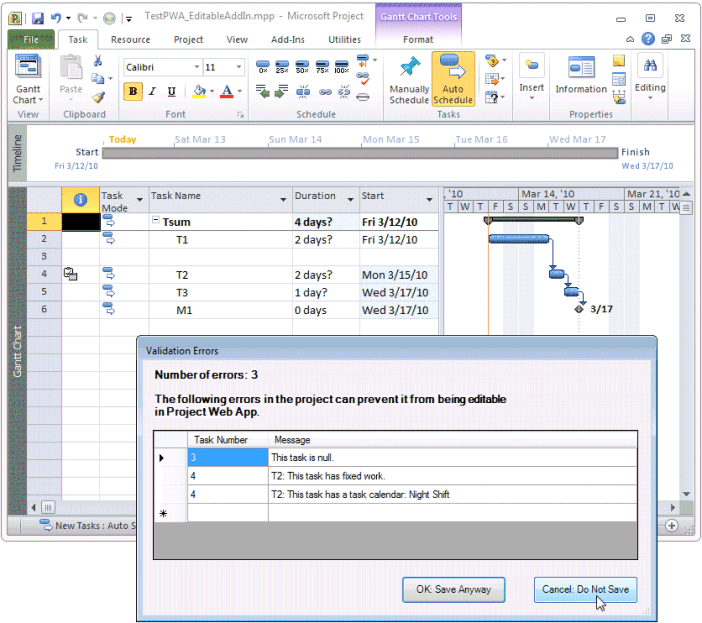This screenshot has width=702, height=623.
Task: Click Add to Timeline icon
Action: (x=619, y=97)
